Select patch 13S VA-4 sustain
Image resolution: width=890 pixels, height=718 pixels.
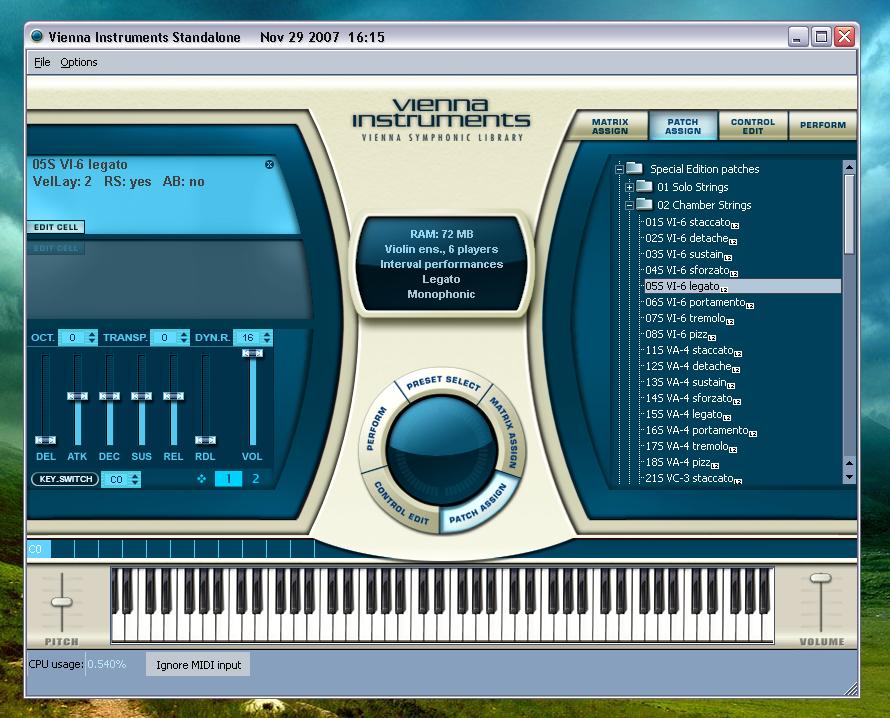pyautogui.click(x=690, y=382)
